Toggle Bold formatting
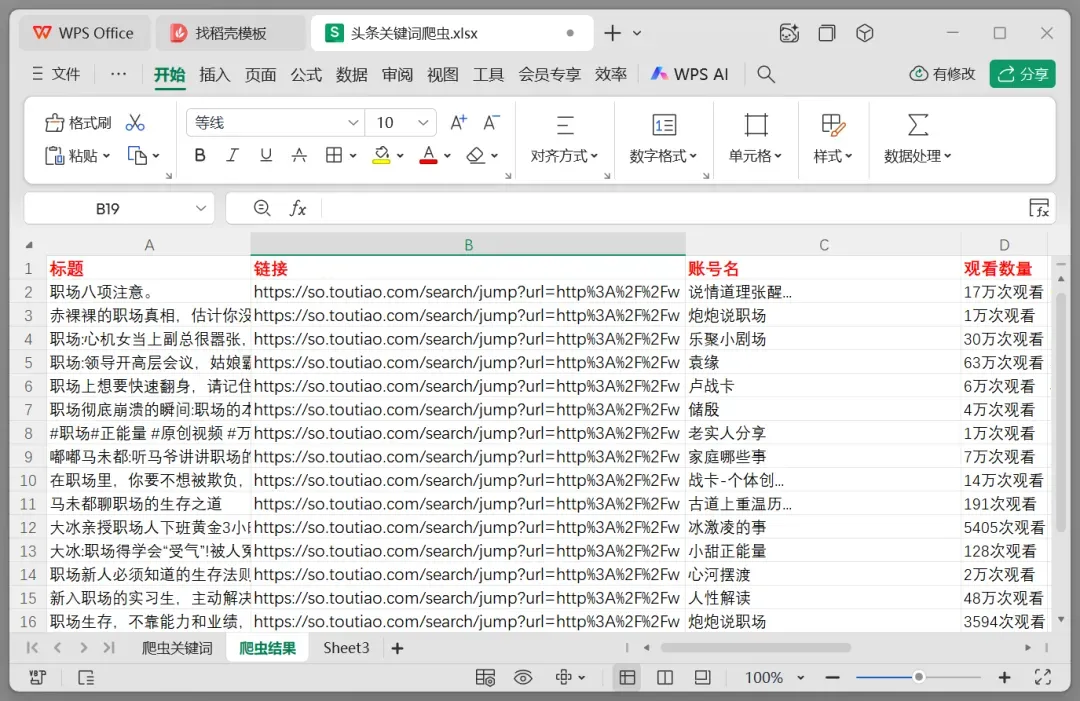This screenshot has height=701, width=1080. pyautogui.click(x=200, y=156)
